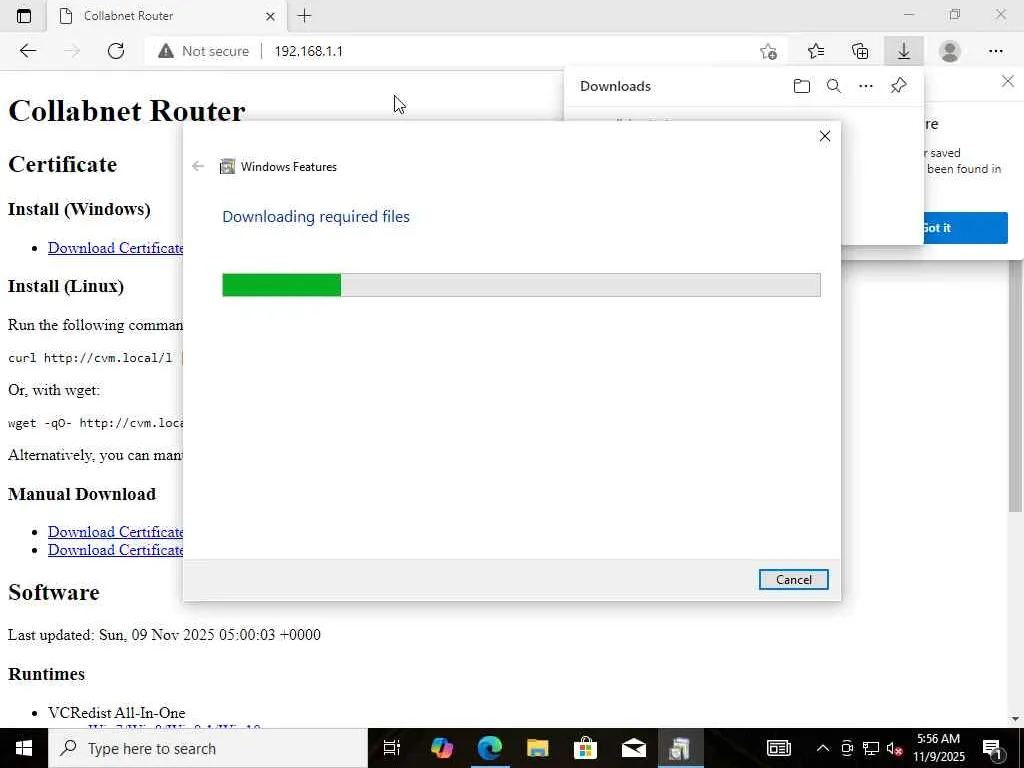Click first Download Certificate link under Manual Download
The height and width of the screenshot is (768, 1024).
click(116, 532)
